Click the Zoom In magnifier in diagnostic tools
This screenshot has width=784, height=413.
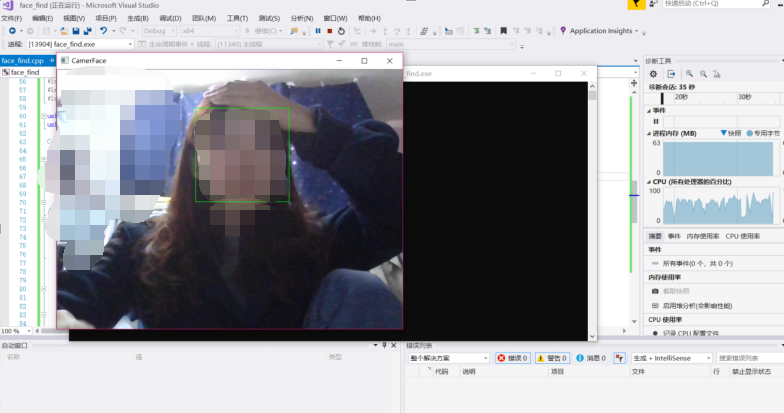click(690, 74)
